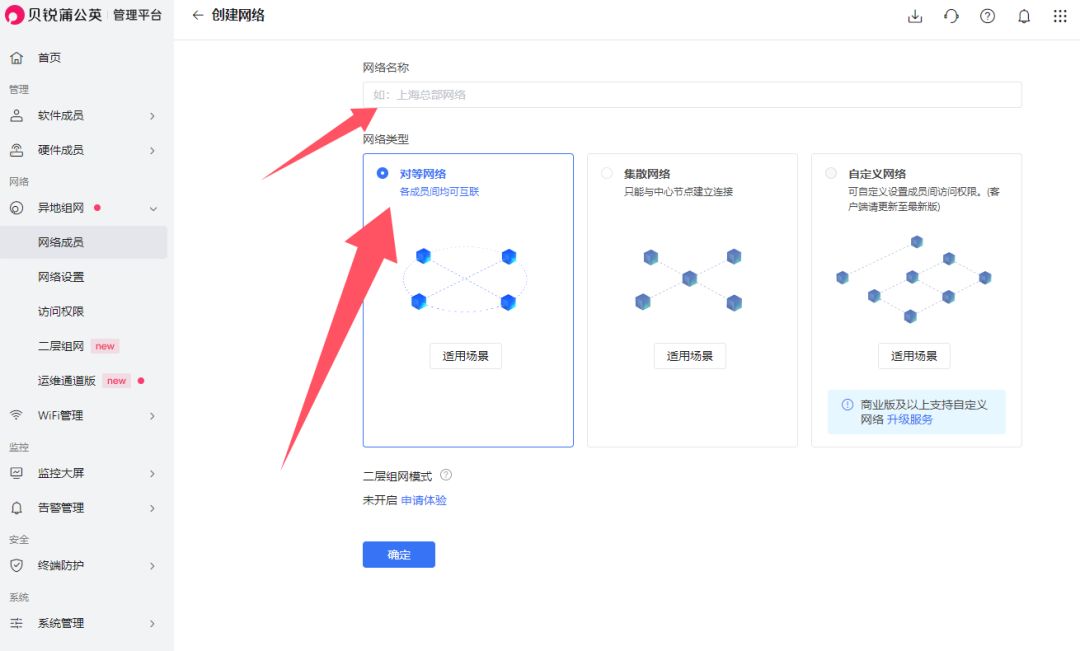Click the download icon in top bar

point(914,16)
